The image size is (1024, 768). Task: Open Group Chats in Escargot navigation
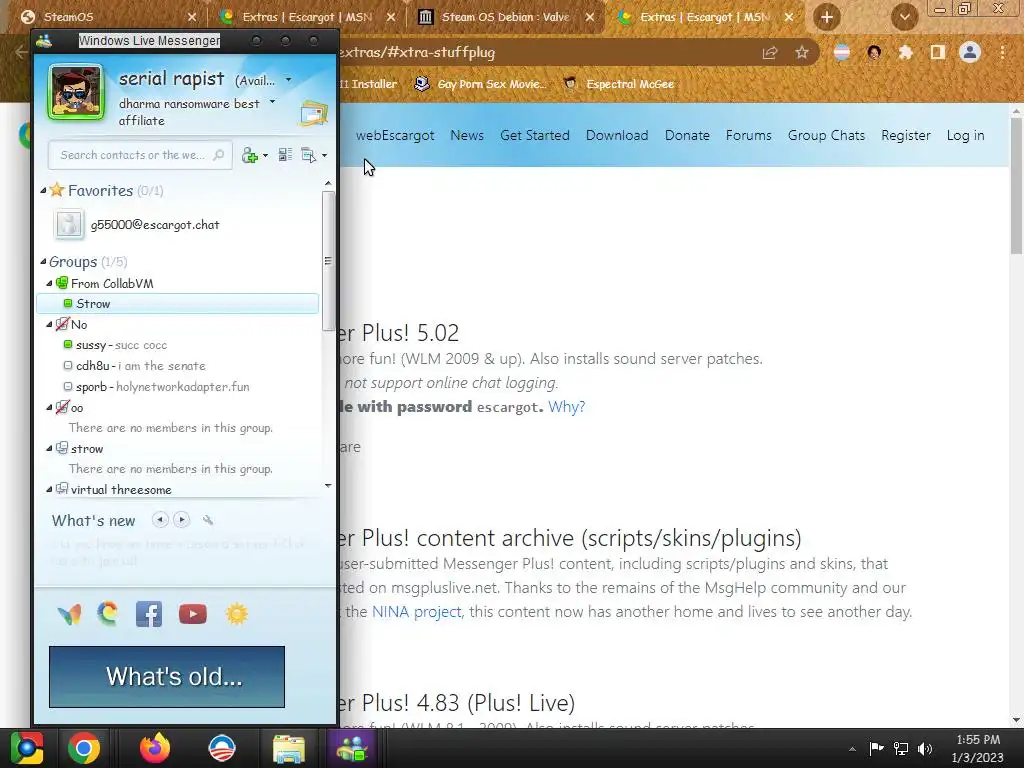826,135
